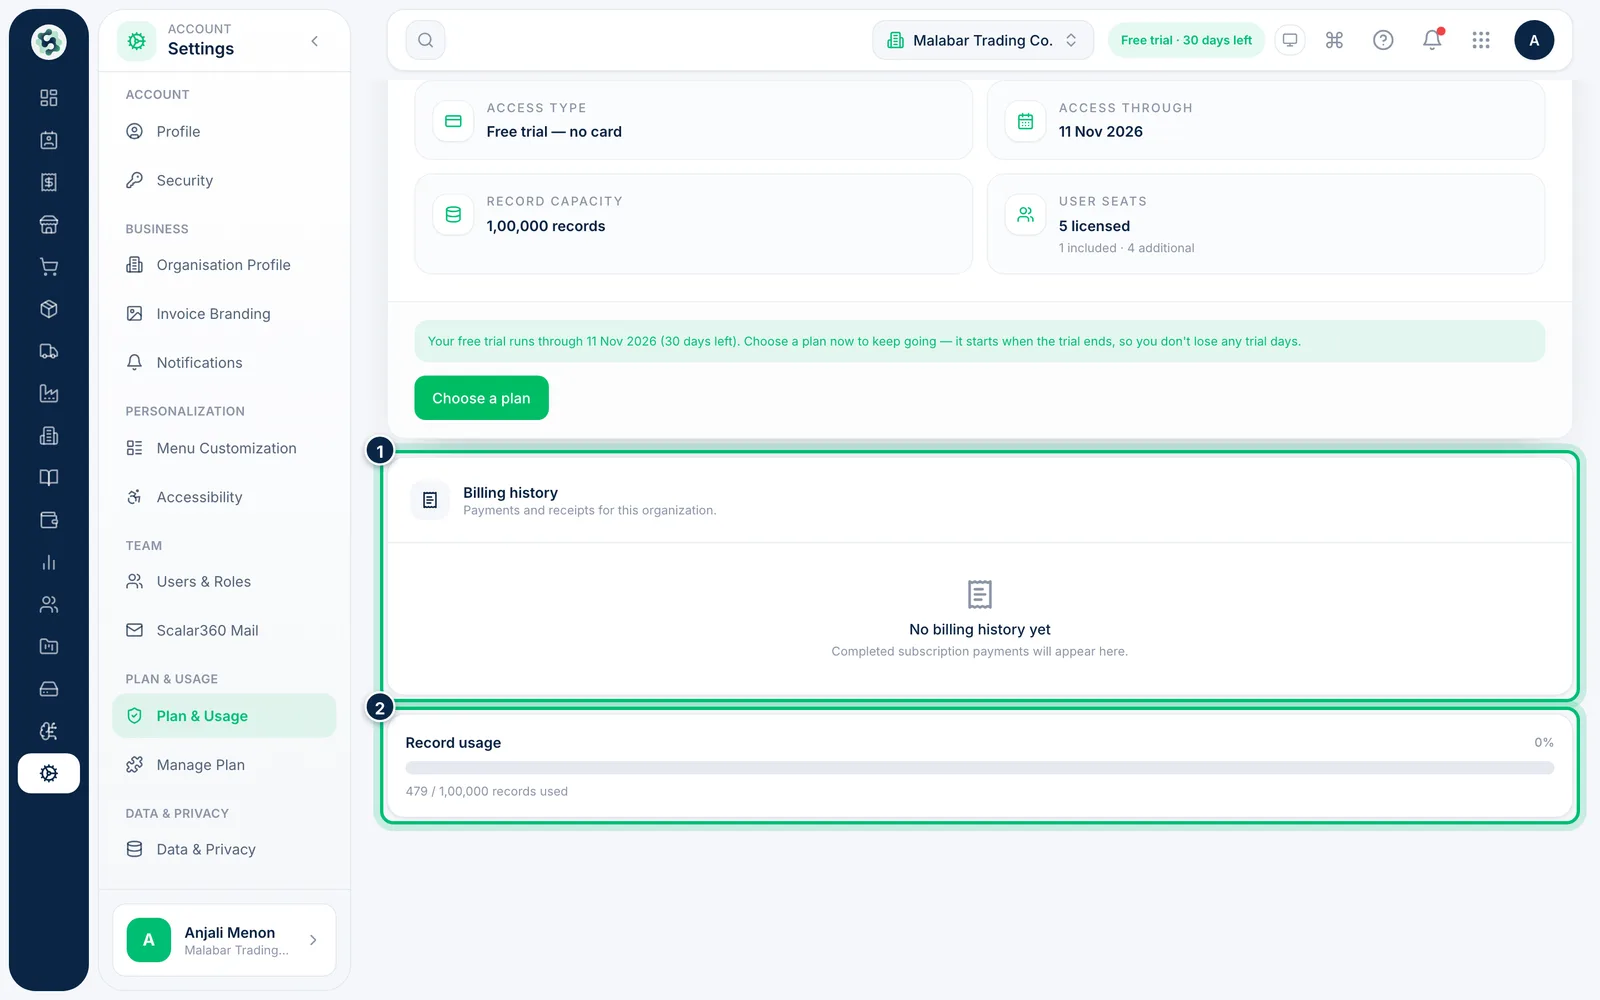Open the command shortcut icon
Screen dimensions: 1600x1000
pyautogui.click(x=1334, y=40)
